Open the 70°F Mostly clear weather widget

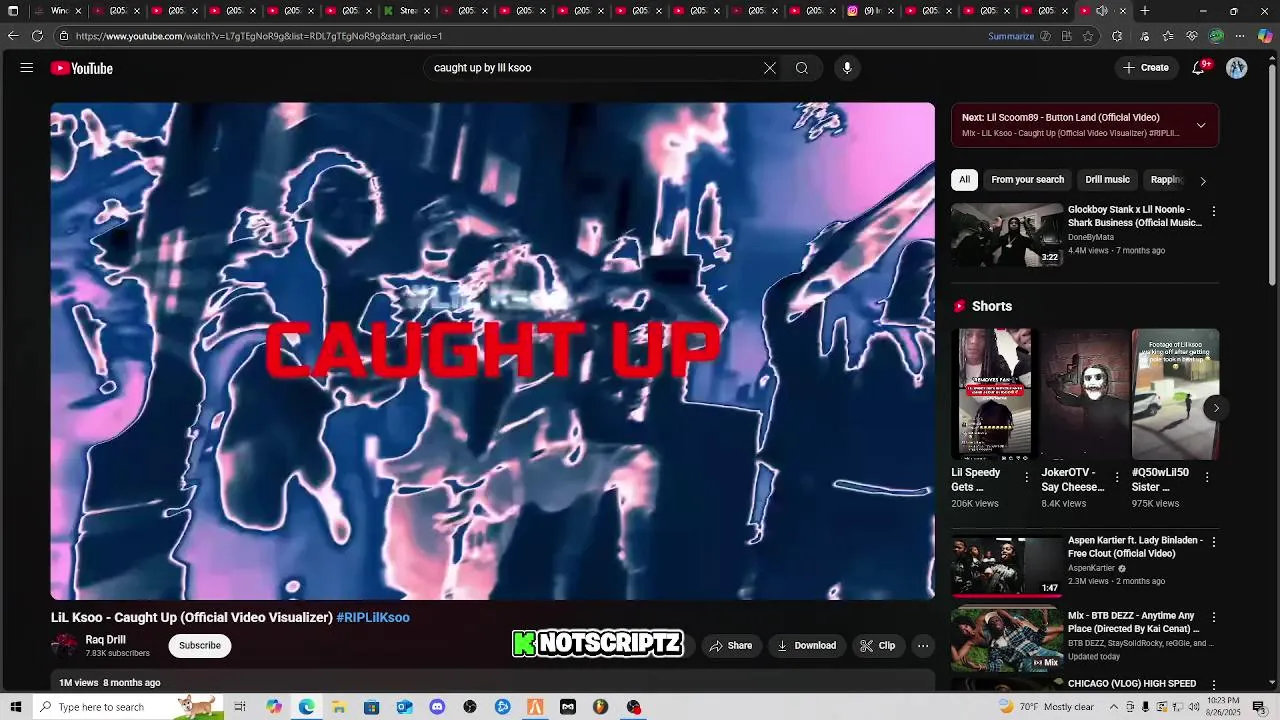pyautogui.click(x=1047, y=707)
